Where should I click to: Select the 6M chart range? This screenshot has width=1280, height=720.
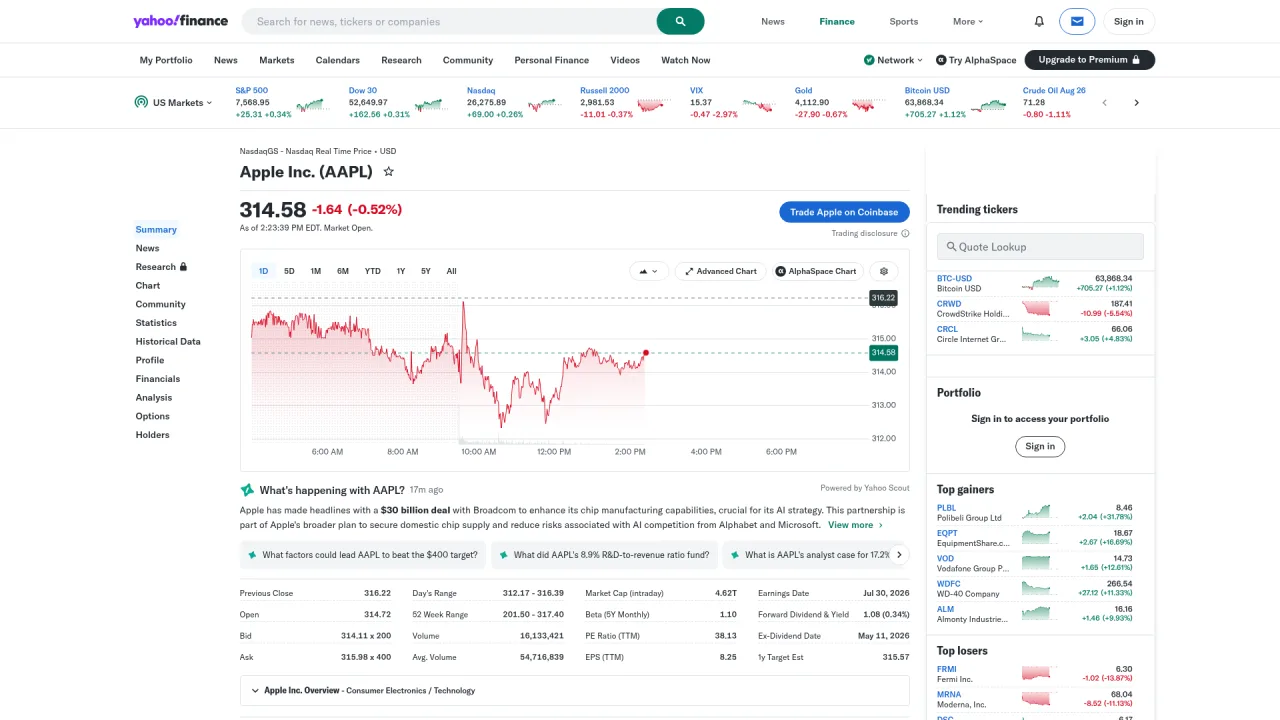click(x=343, y=271)
